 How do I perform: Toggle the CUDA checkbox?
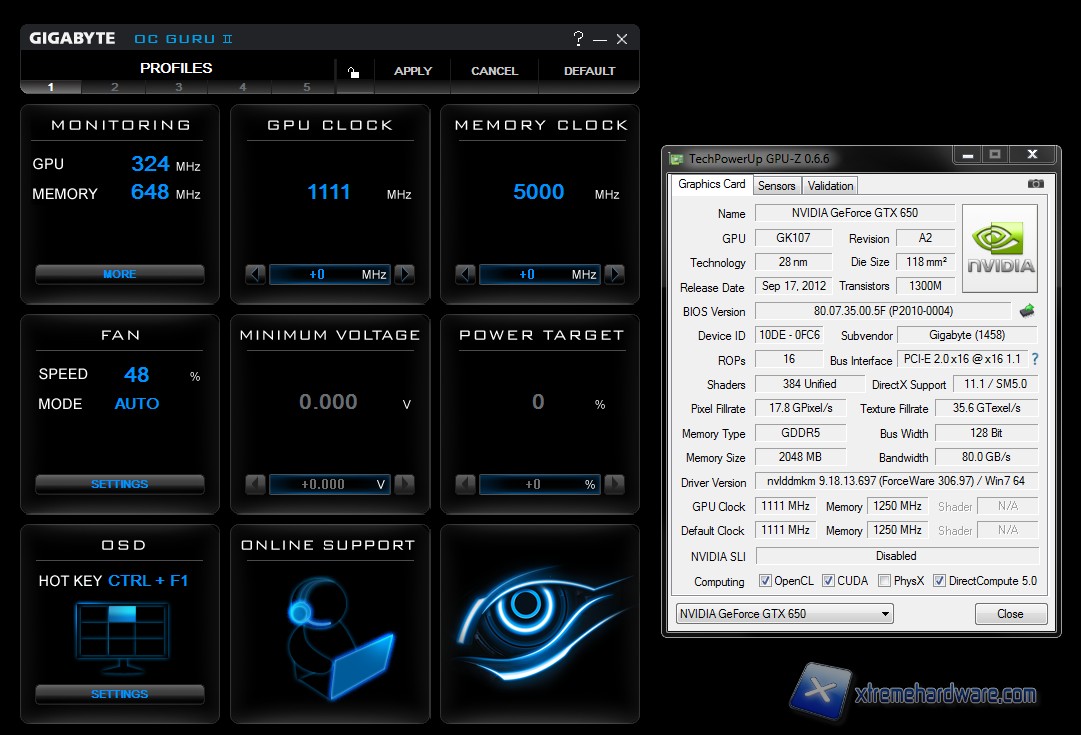828,581
